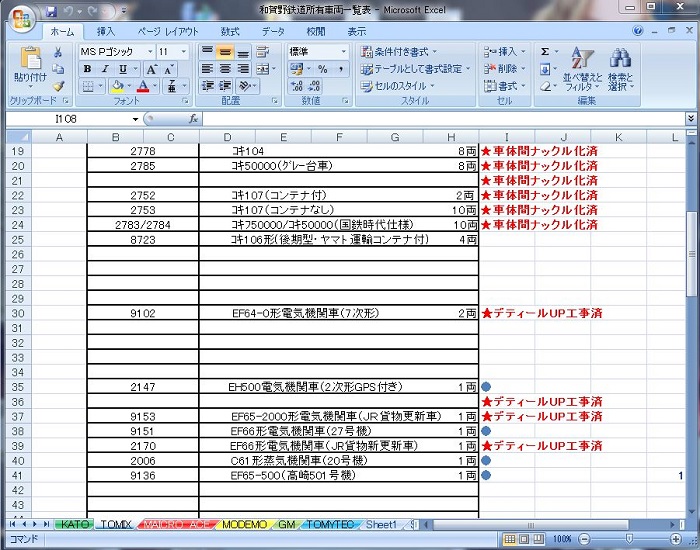
Task: Toggle Underline formatting
Action: [123, 69]
